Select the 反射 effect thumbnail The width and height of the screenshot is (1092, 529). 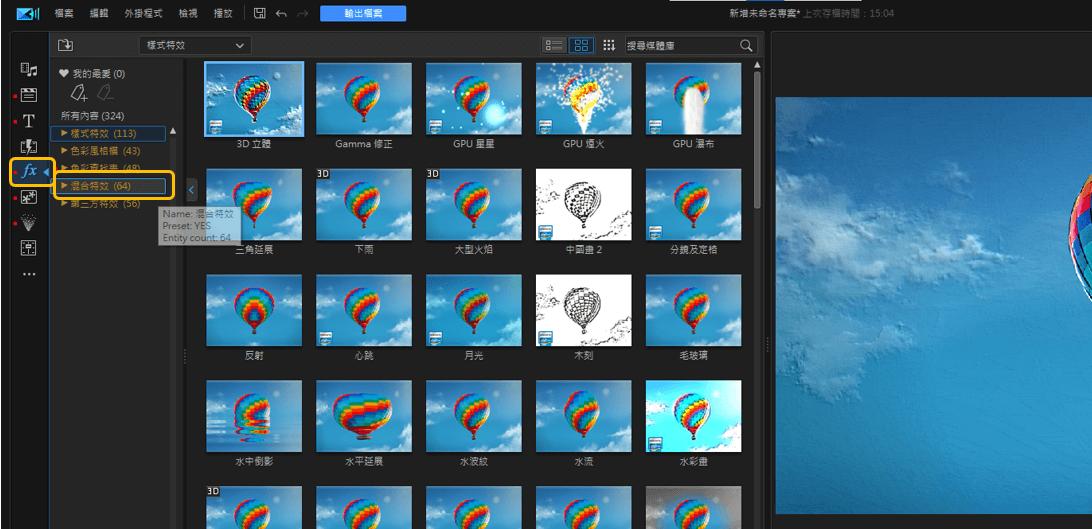pyautogui.click(x=254, y=310)
